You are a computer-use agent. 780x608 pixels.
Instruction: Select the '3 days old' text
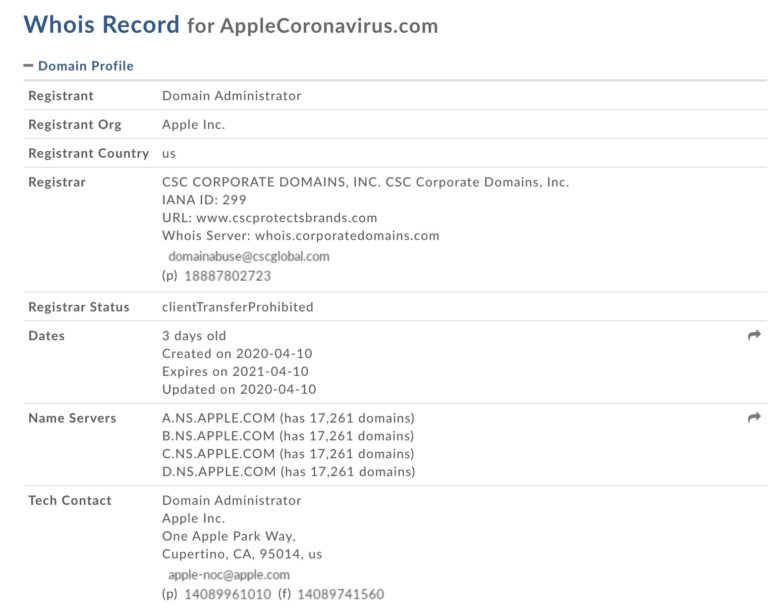tap(194, 336)
